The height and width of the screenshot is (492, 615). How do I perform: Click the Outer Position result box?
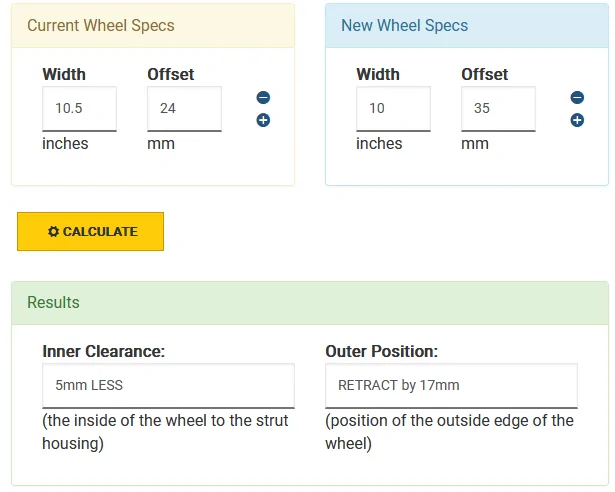pyautogui.click(x=451, y=386)
